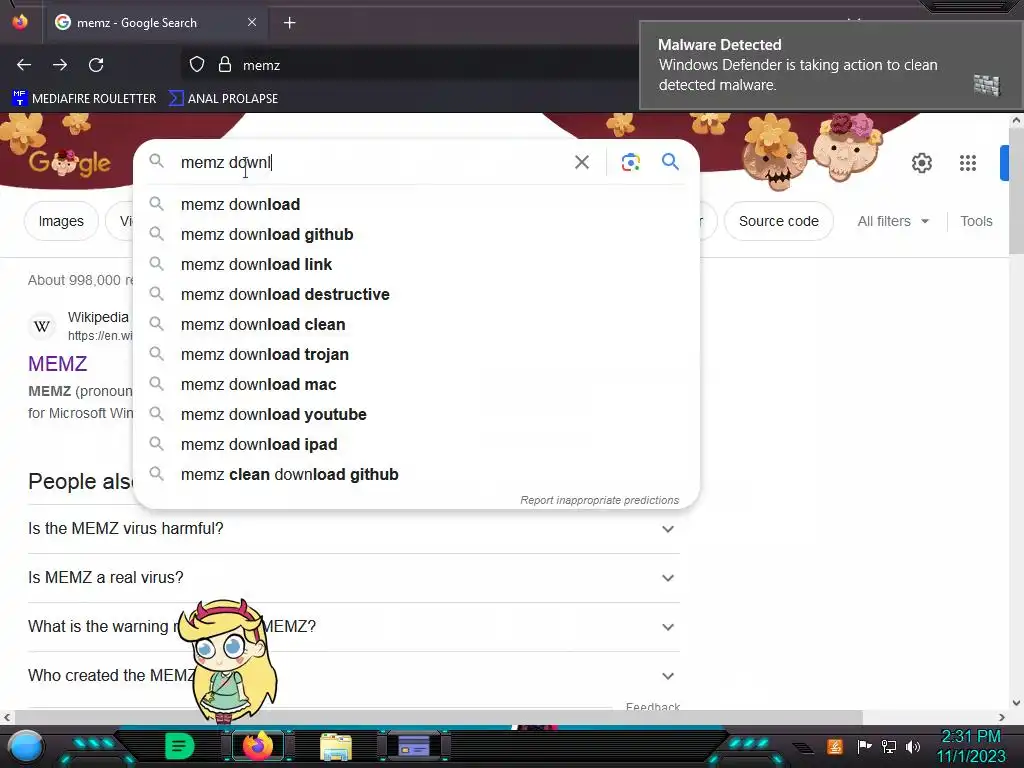Click the volume speaker tray icon
Image resolution: width=1024 pixels, height=768 pixels.
pyautogui.click(x=913, y=746)
